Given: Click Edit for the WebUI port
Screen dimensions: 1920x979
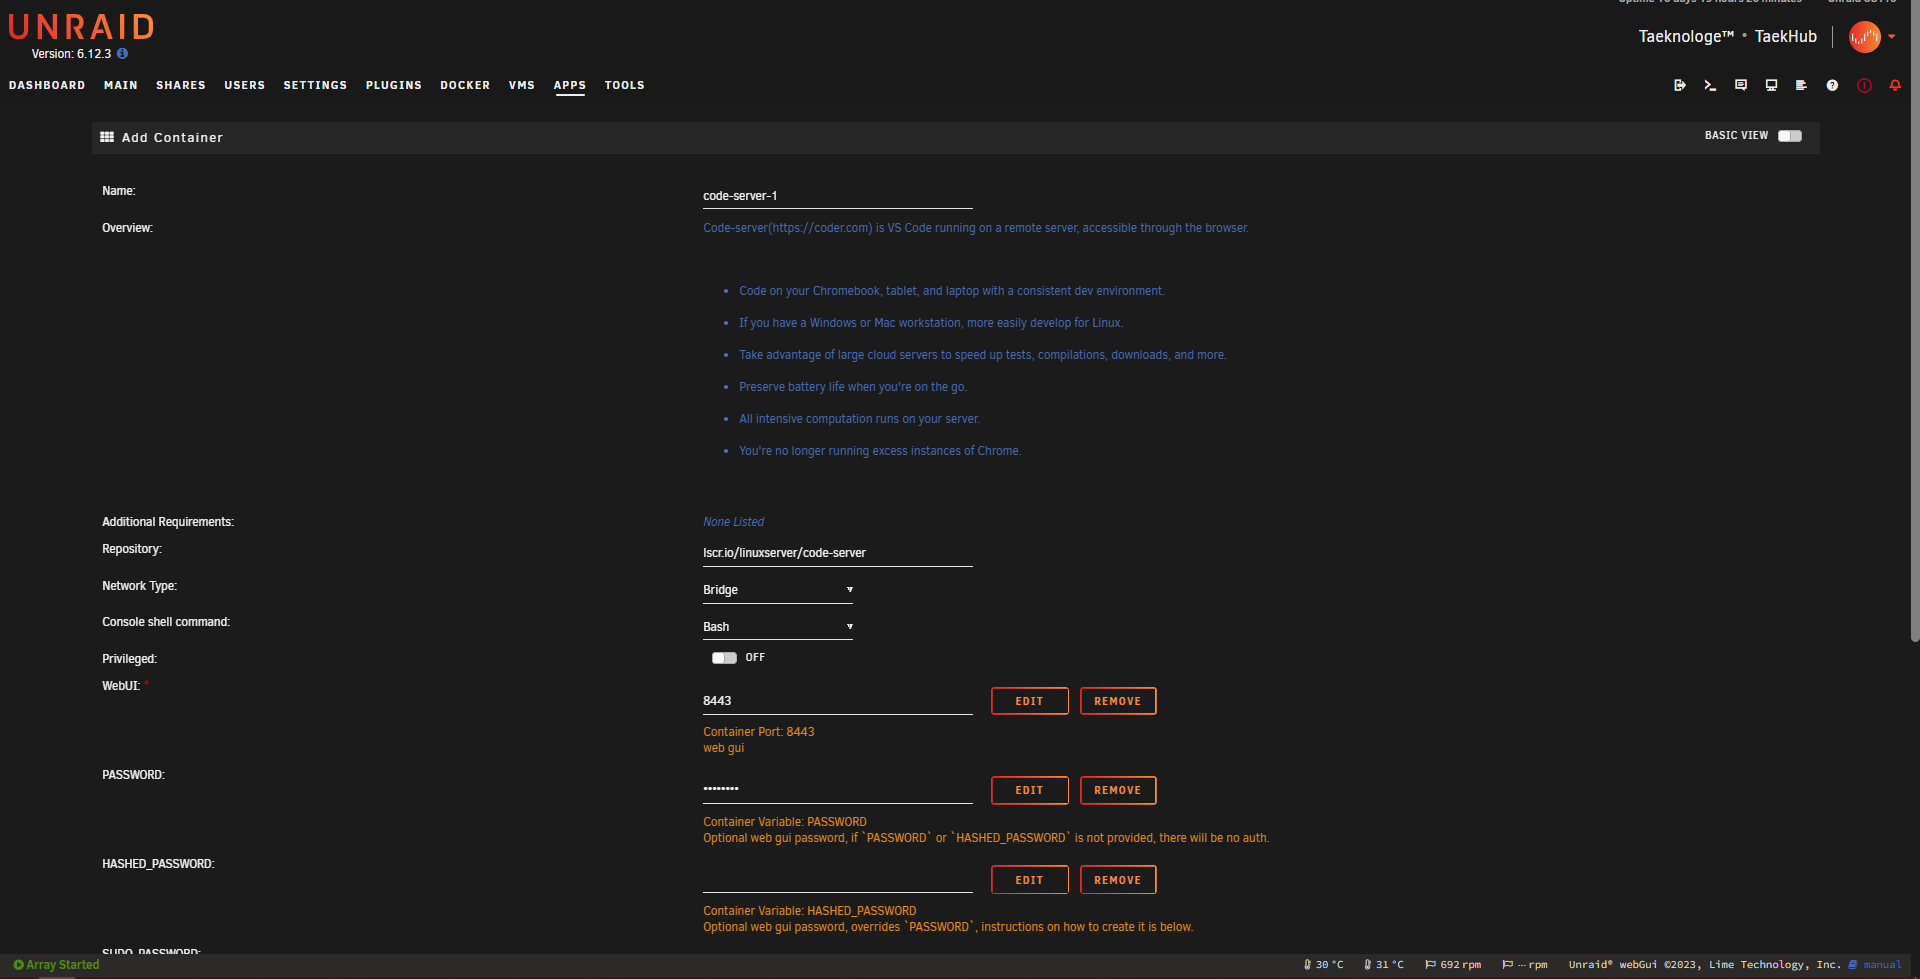Looking at the screenshot, I should coord(1030,701).
